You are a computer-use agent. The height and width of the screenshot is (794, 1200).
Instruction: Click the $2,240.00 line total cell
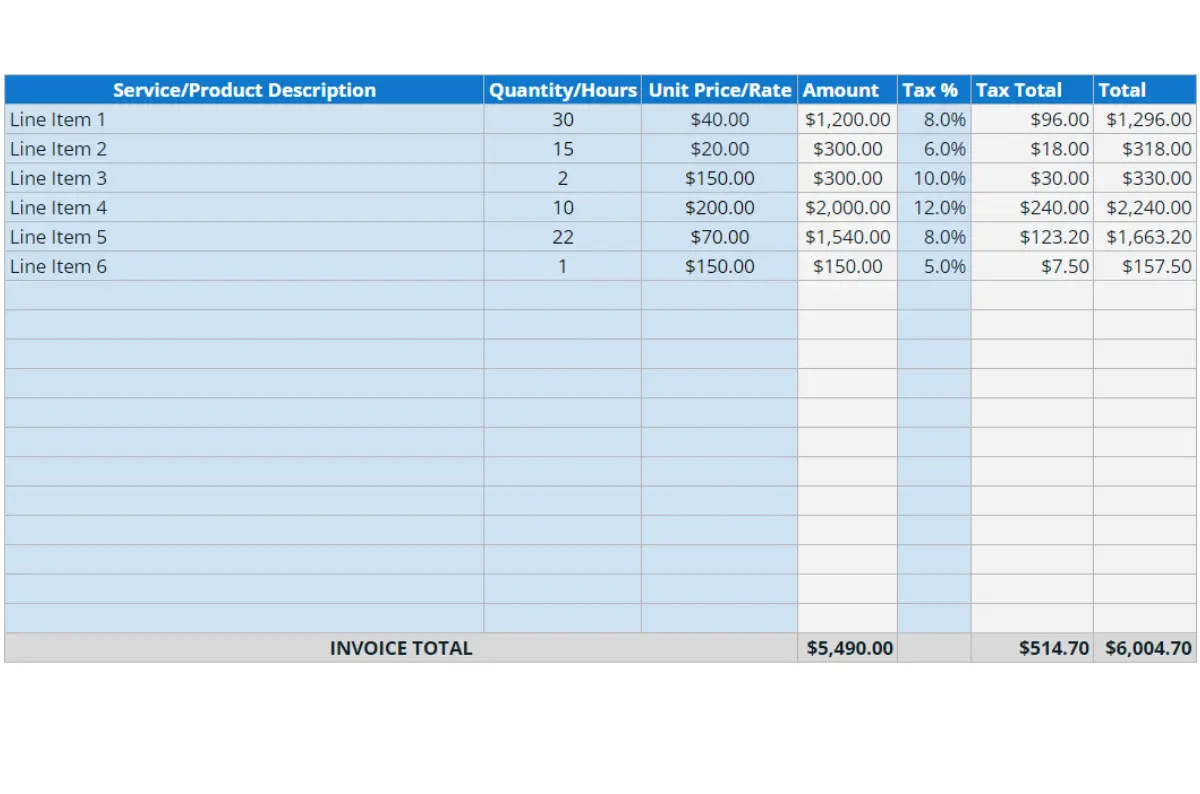pos(1145,208)
